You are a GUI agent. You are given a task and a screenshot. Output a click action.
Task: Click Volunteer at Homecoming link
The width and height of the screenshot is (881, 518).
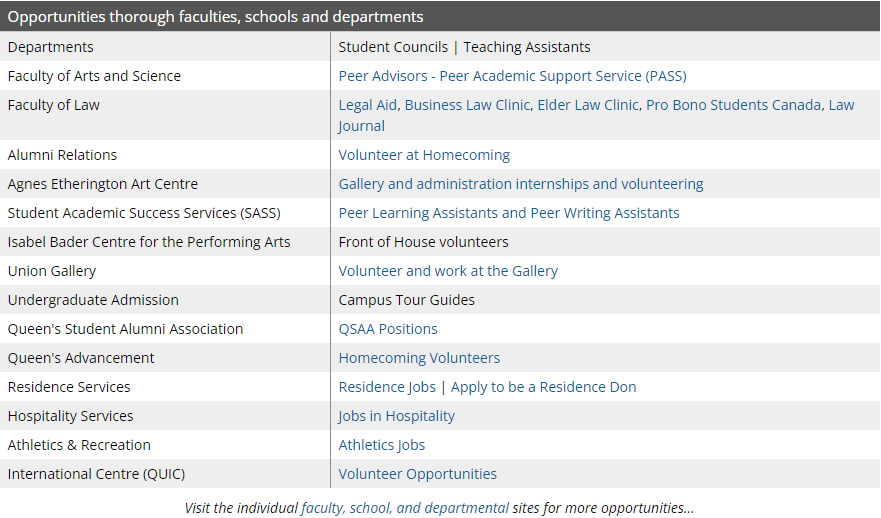[x=424, y=155]
